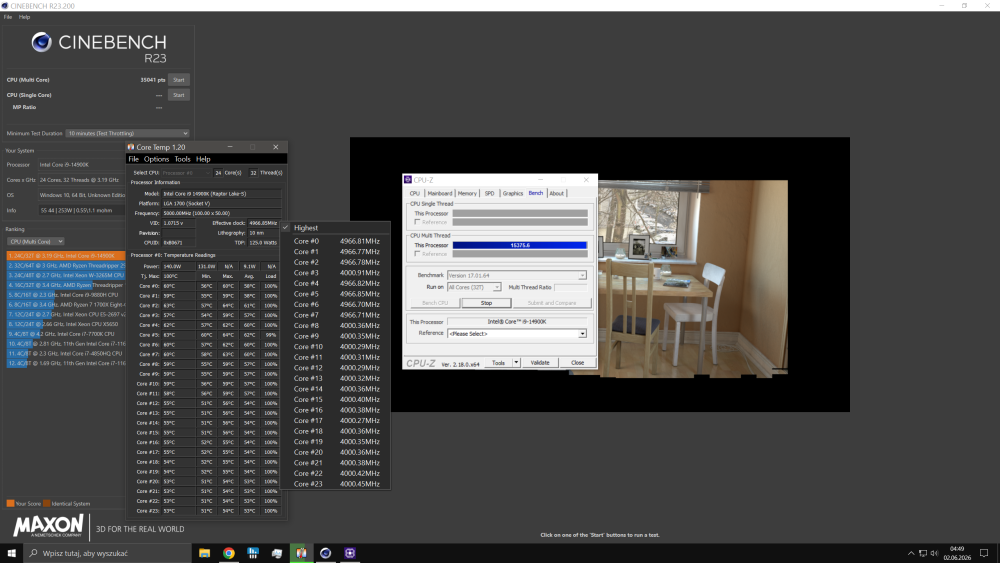Open the CPU (Multi Core) ranking dropdown
This screenshot has height=563, width=1000.
[x=36, y=242]
